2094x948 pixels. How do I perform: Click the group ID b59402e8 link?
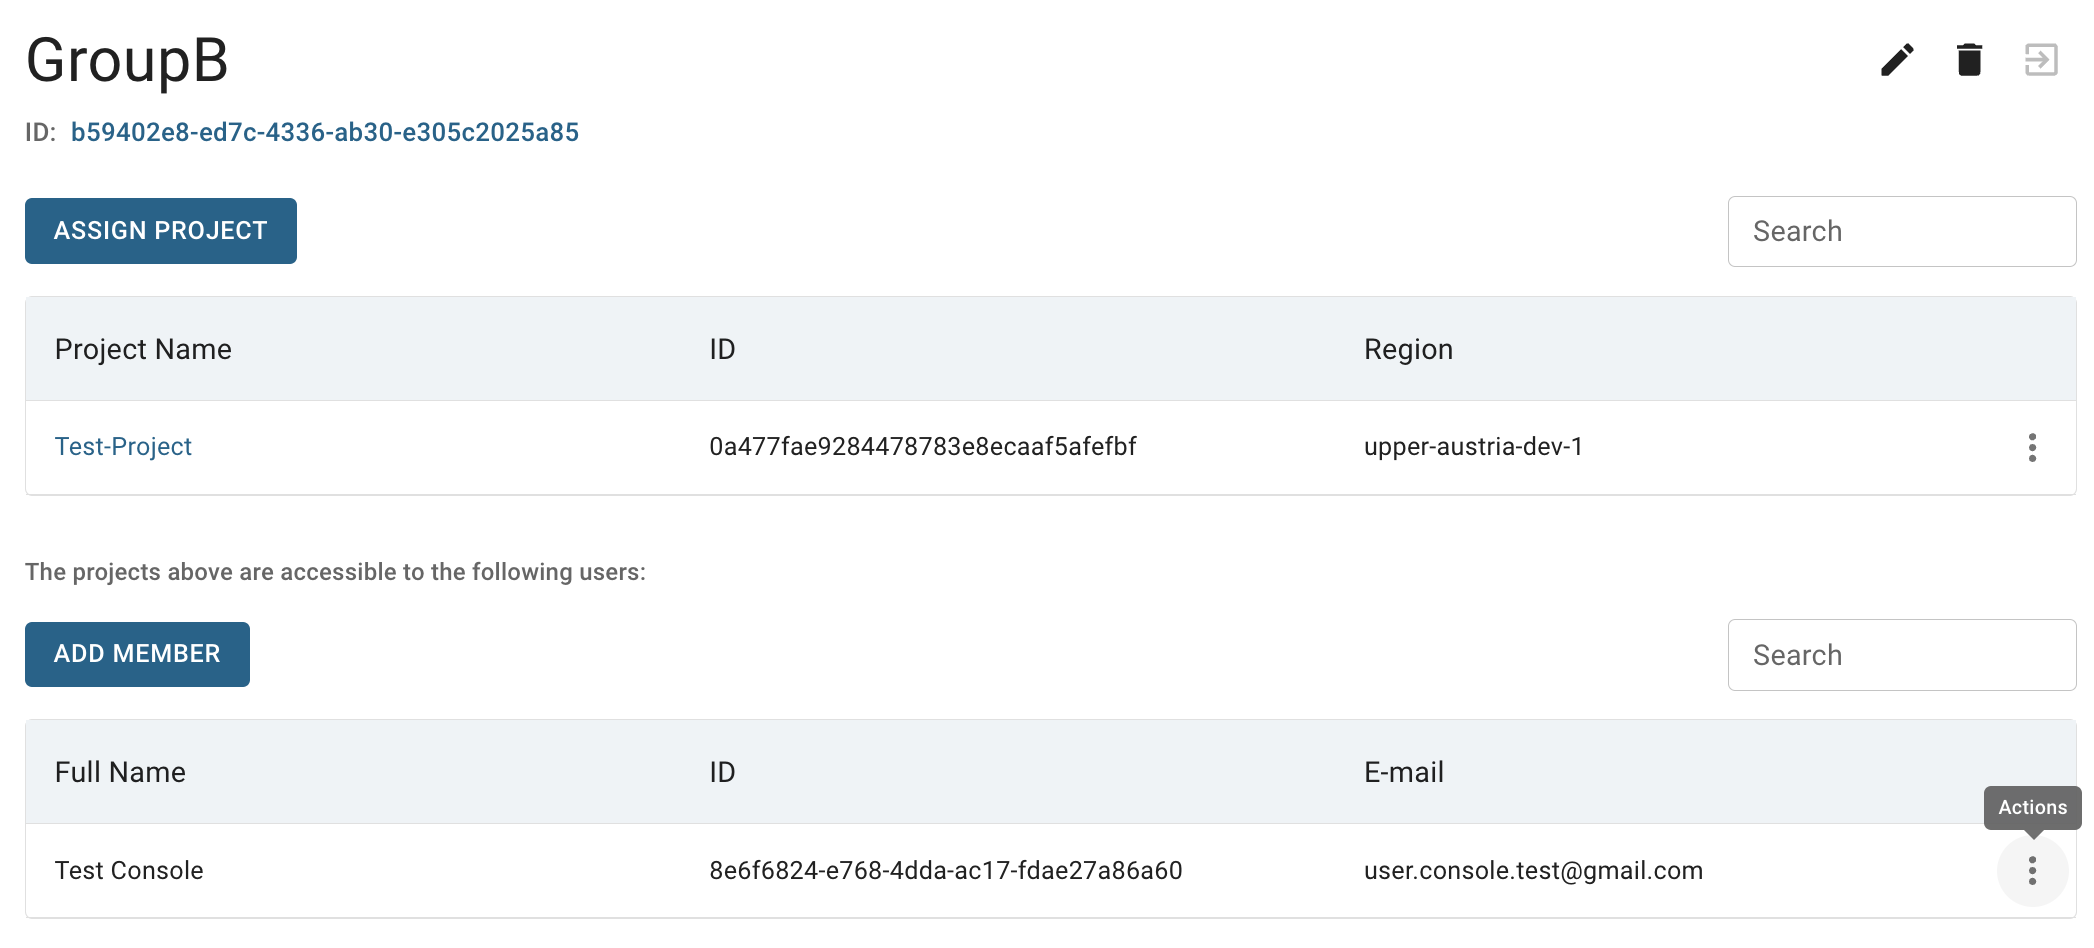pos(325,133)
